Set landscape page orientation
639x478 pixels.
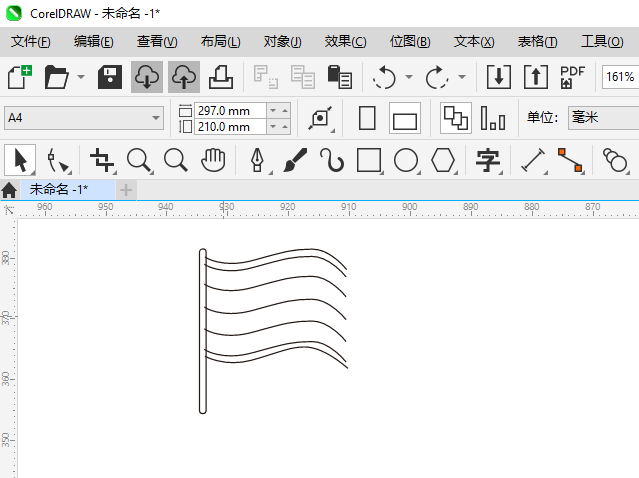pos(405,118)
